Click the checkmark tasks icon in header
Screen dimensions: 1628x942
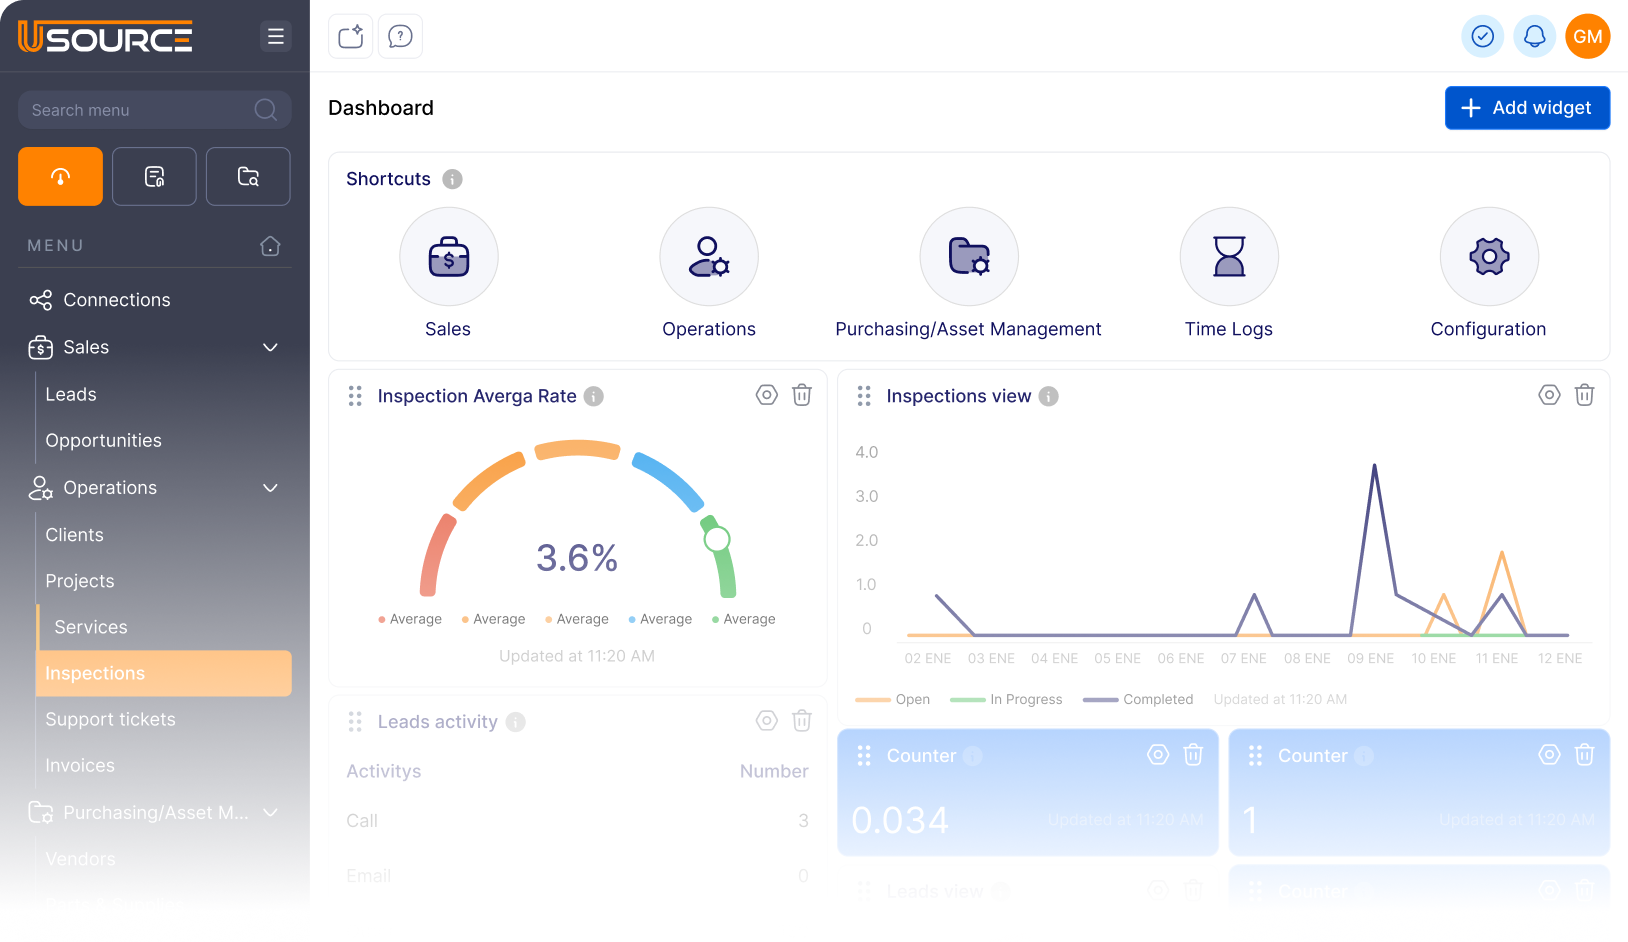click(x=1483, y=37)
